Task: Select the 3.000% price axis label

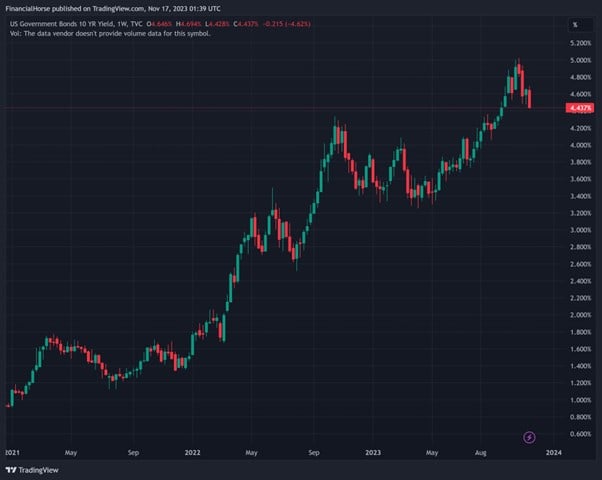Action: click(580, 230)
